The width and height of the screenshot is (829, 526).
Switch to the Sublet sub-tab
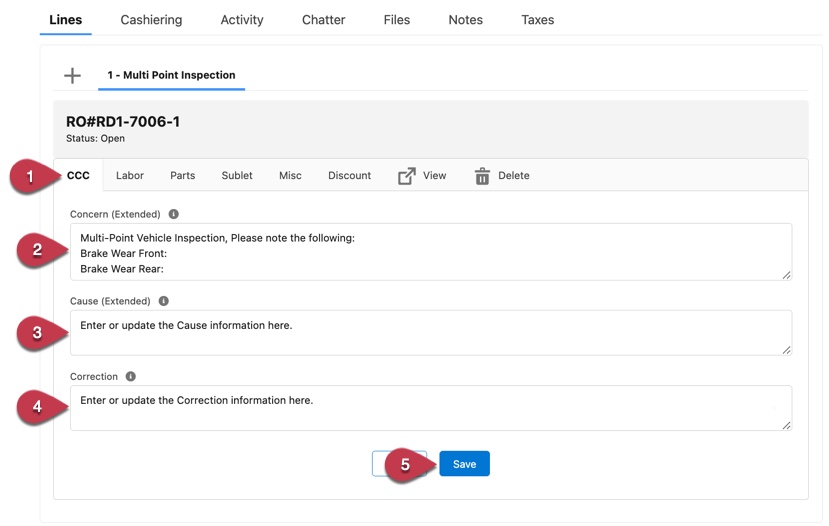(237, 176)
